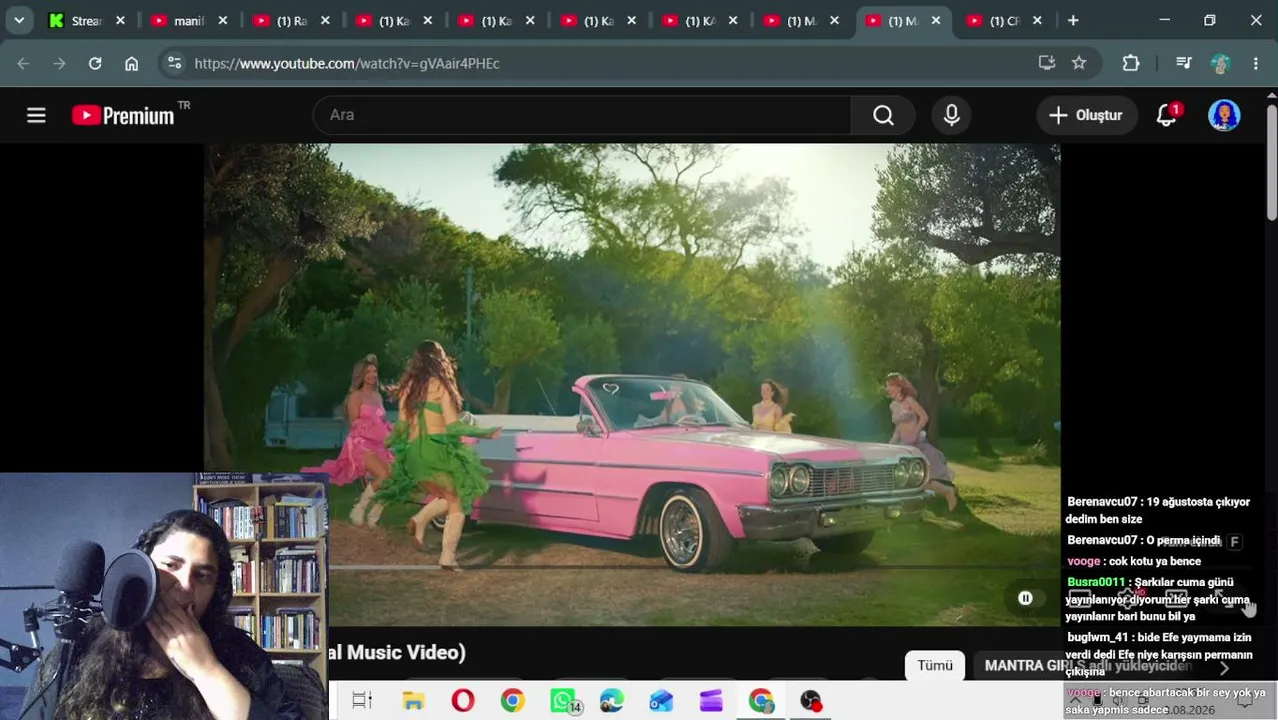The height and width of the screenshot is (720, 1278).
Task: Install app icon in address bar
Action: pos(1047,63)
